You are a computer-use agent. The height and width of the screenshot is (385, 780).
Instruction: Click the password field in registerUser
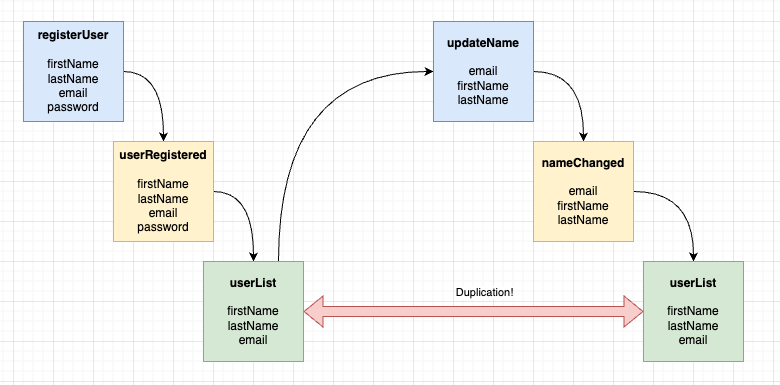73,107
